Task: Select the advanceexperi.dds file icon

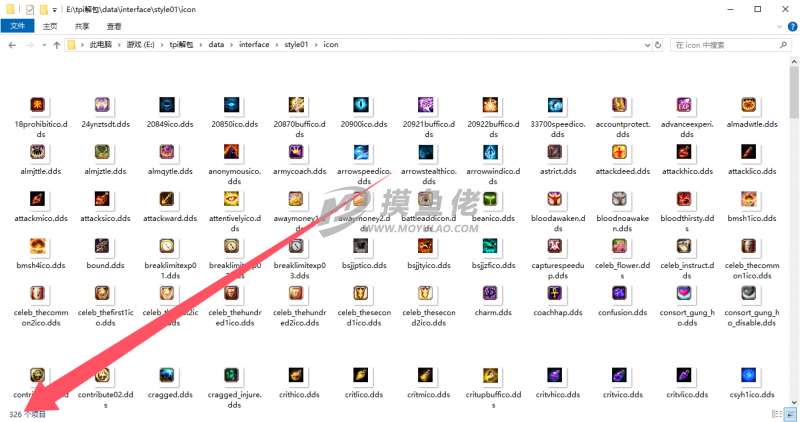Action: coord(684,105)
